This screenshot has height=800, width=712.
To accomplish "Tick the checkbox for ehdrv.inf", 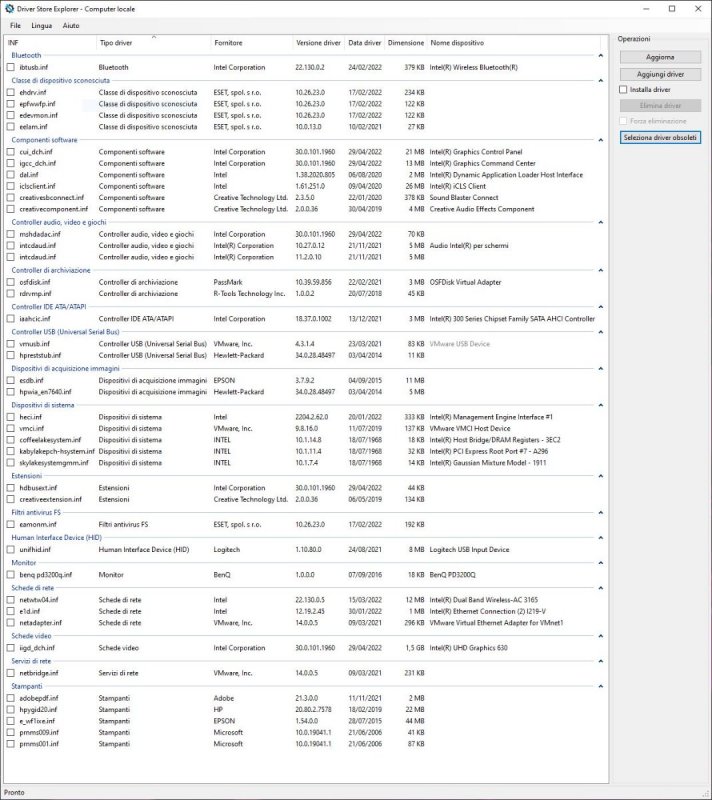I will click(x=11, y=92).
